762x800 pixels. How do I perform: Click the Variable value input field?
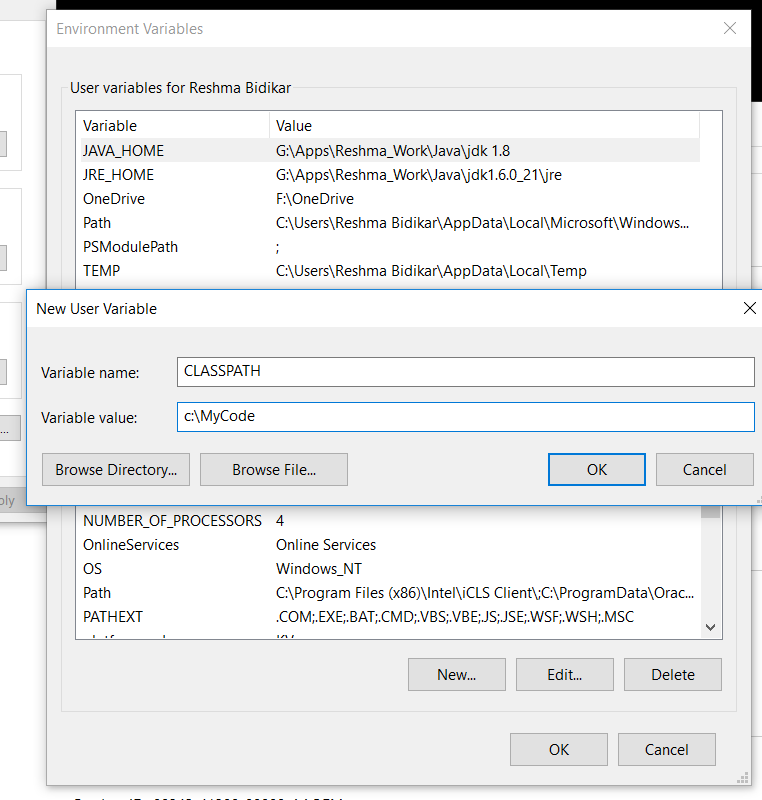pyautogui.click(x=465, y=417)
